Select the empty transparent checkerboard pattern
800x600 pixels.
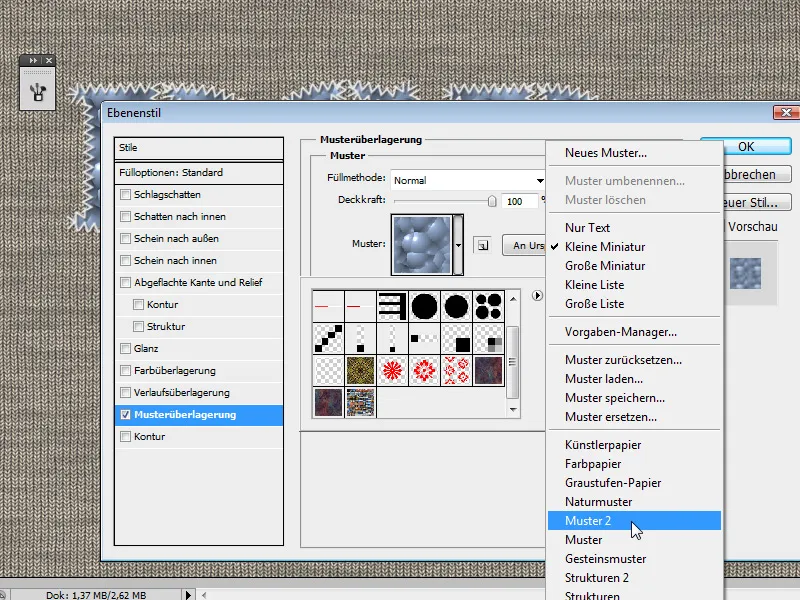pyautogui.click(x=328, y=370)
